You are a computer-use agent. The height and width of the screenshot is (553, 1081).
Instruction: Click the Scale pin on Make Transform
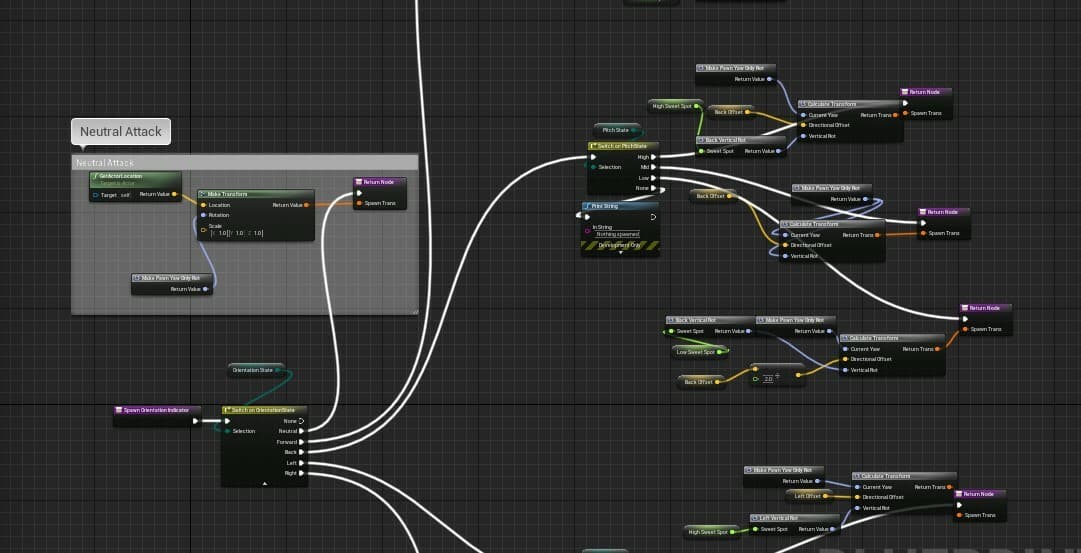pos(203,230)
